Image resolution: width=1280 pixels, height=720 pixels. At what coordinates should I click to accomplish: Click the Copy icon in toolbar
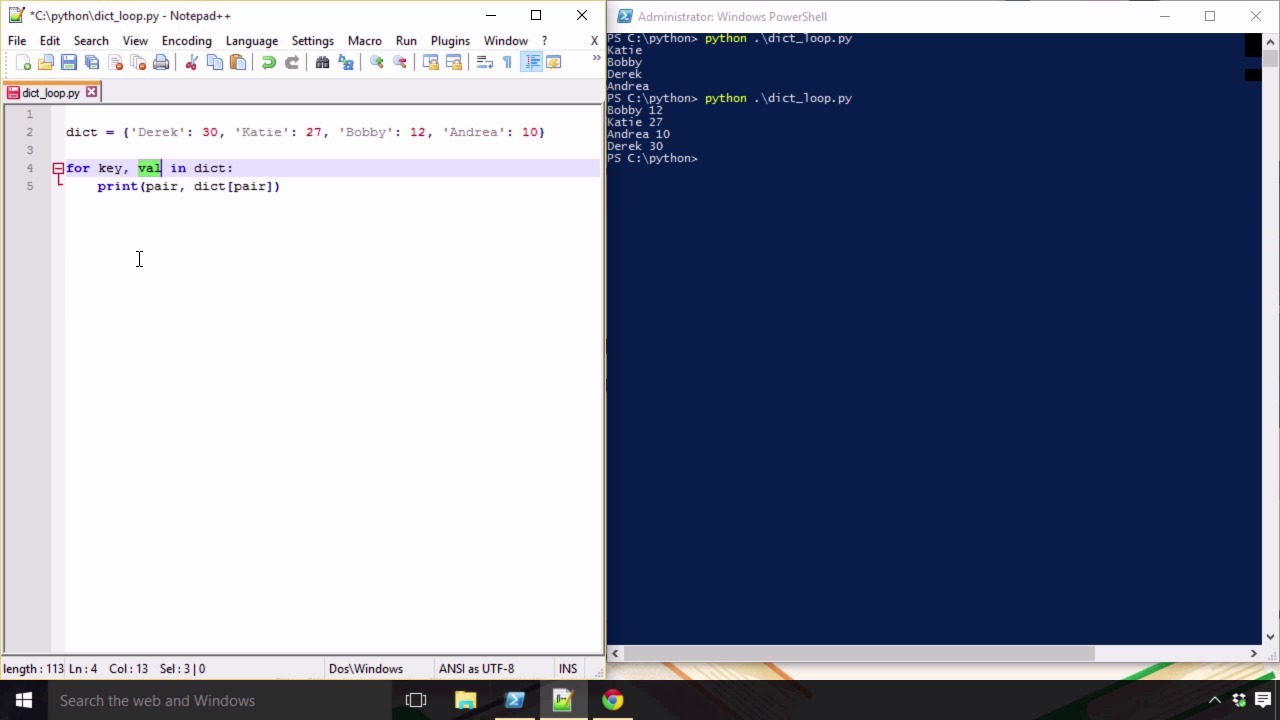(x=214, y=62)
